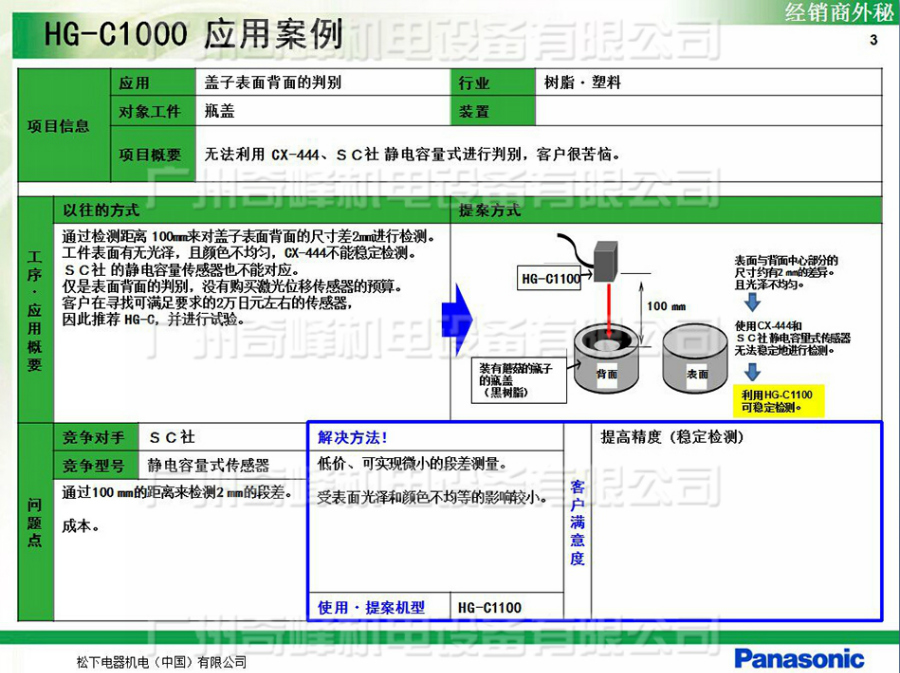Click the 客户满意度 vertical label

[x=577, y=522]
